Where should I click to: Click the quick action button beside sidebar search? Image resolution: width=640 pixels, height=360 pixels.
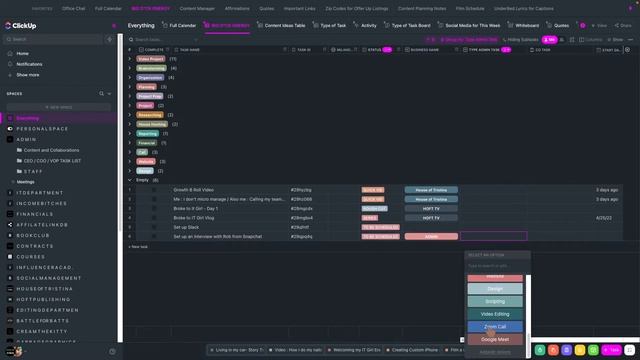[x=109, y=39]
